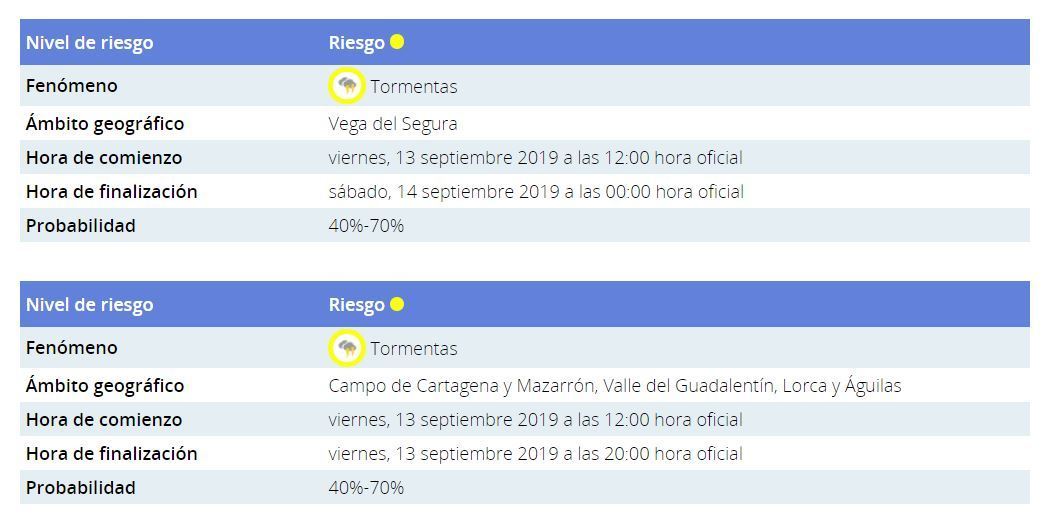Click the 40%-70% probability in the first table

pyautogui.click(x=366, y=226)
